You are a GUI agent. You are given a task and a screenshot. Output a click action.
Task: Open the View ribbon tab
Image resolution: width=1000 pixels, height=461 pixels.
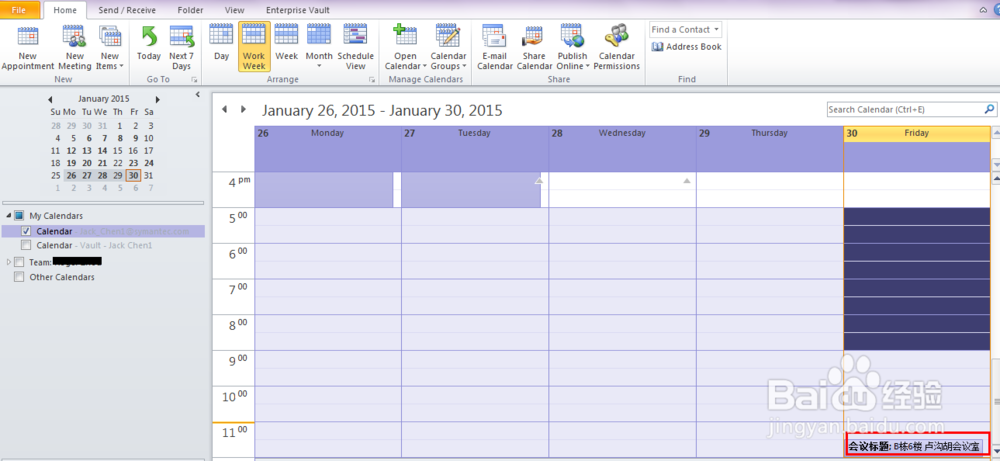234,10
